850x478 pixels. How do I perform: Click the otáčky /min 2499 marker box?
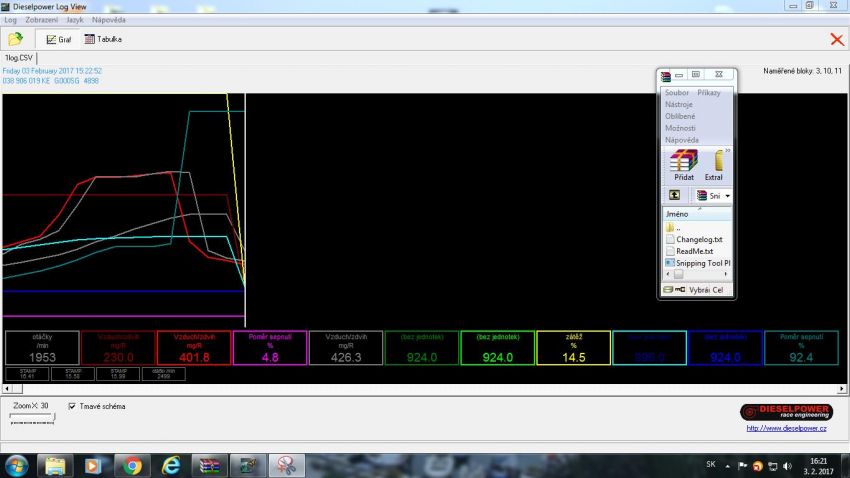pos(164,374)
